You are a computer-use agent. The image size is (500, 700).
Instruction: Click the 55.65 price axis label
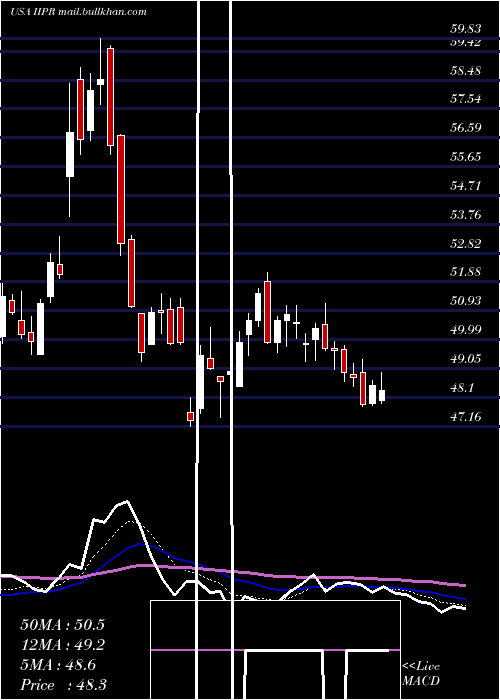tap(466, 157)
